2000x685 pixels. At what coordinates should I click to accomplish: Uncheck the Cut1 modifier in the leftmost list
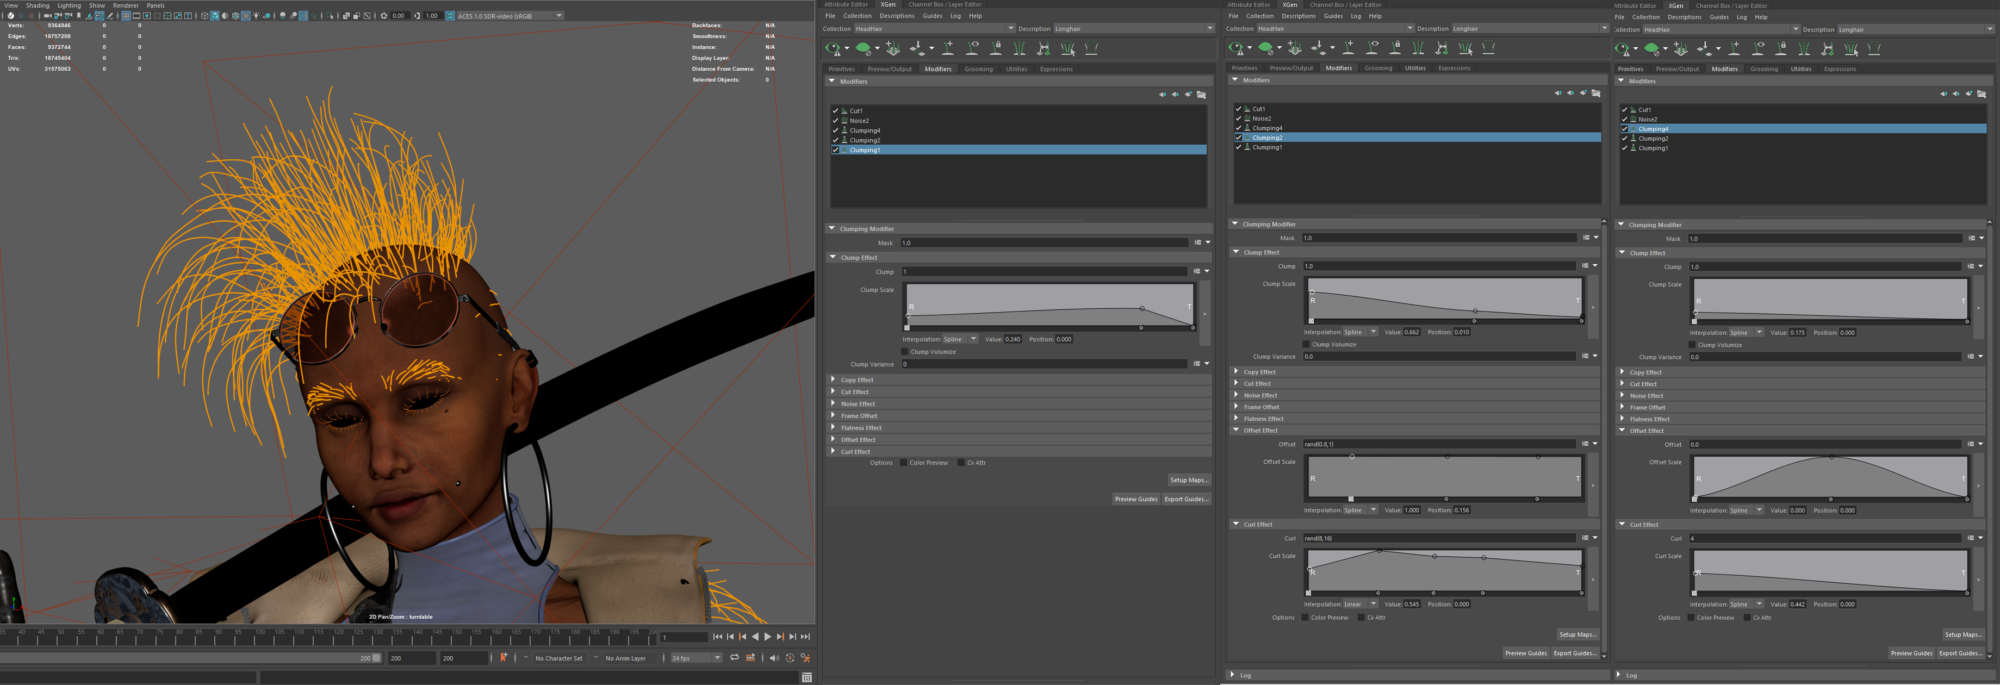coord(835,111)
